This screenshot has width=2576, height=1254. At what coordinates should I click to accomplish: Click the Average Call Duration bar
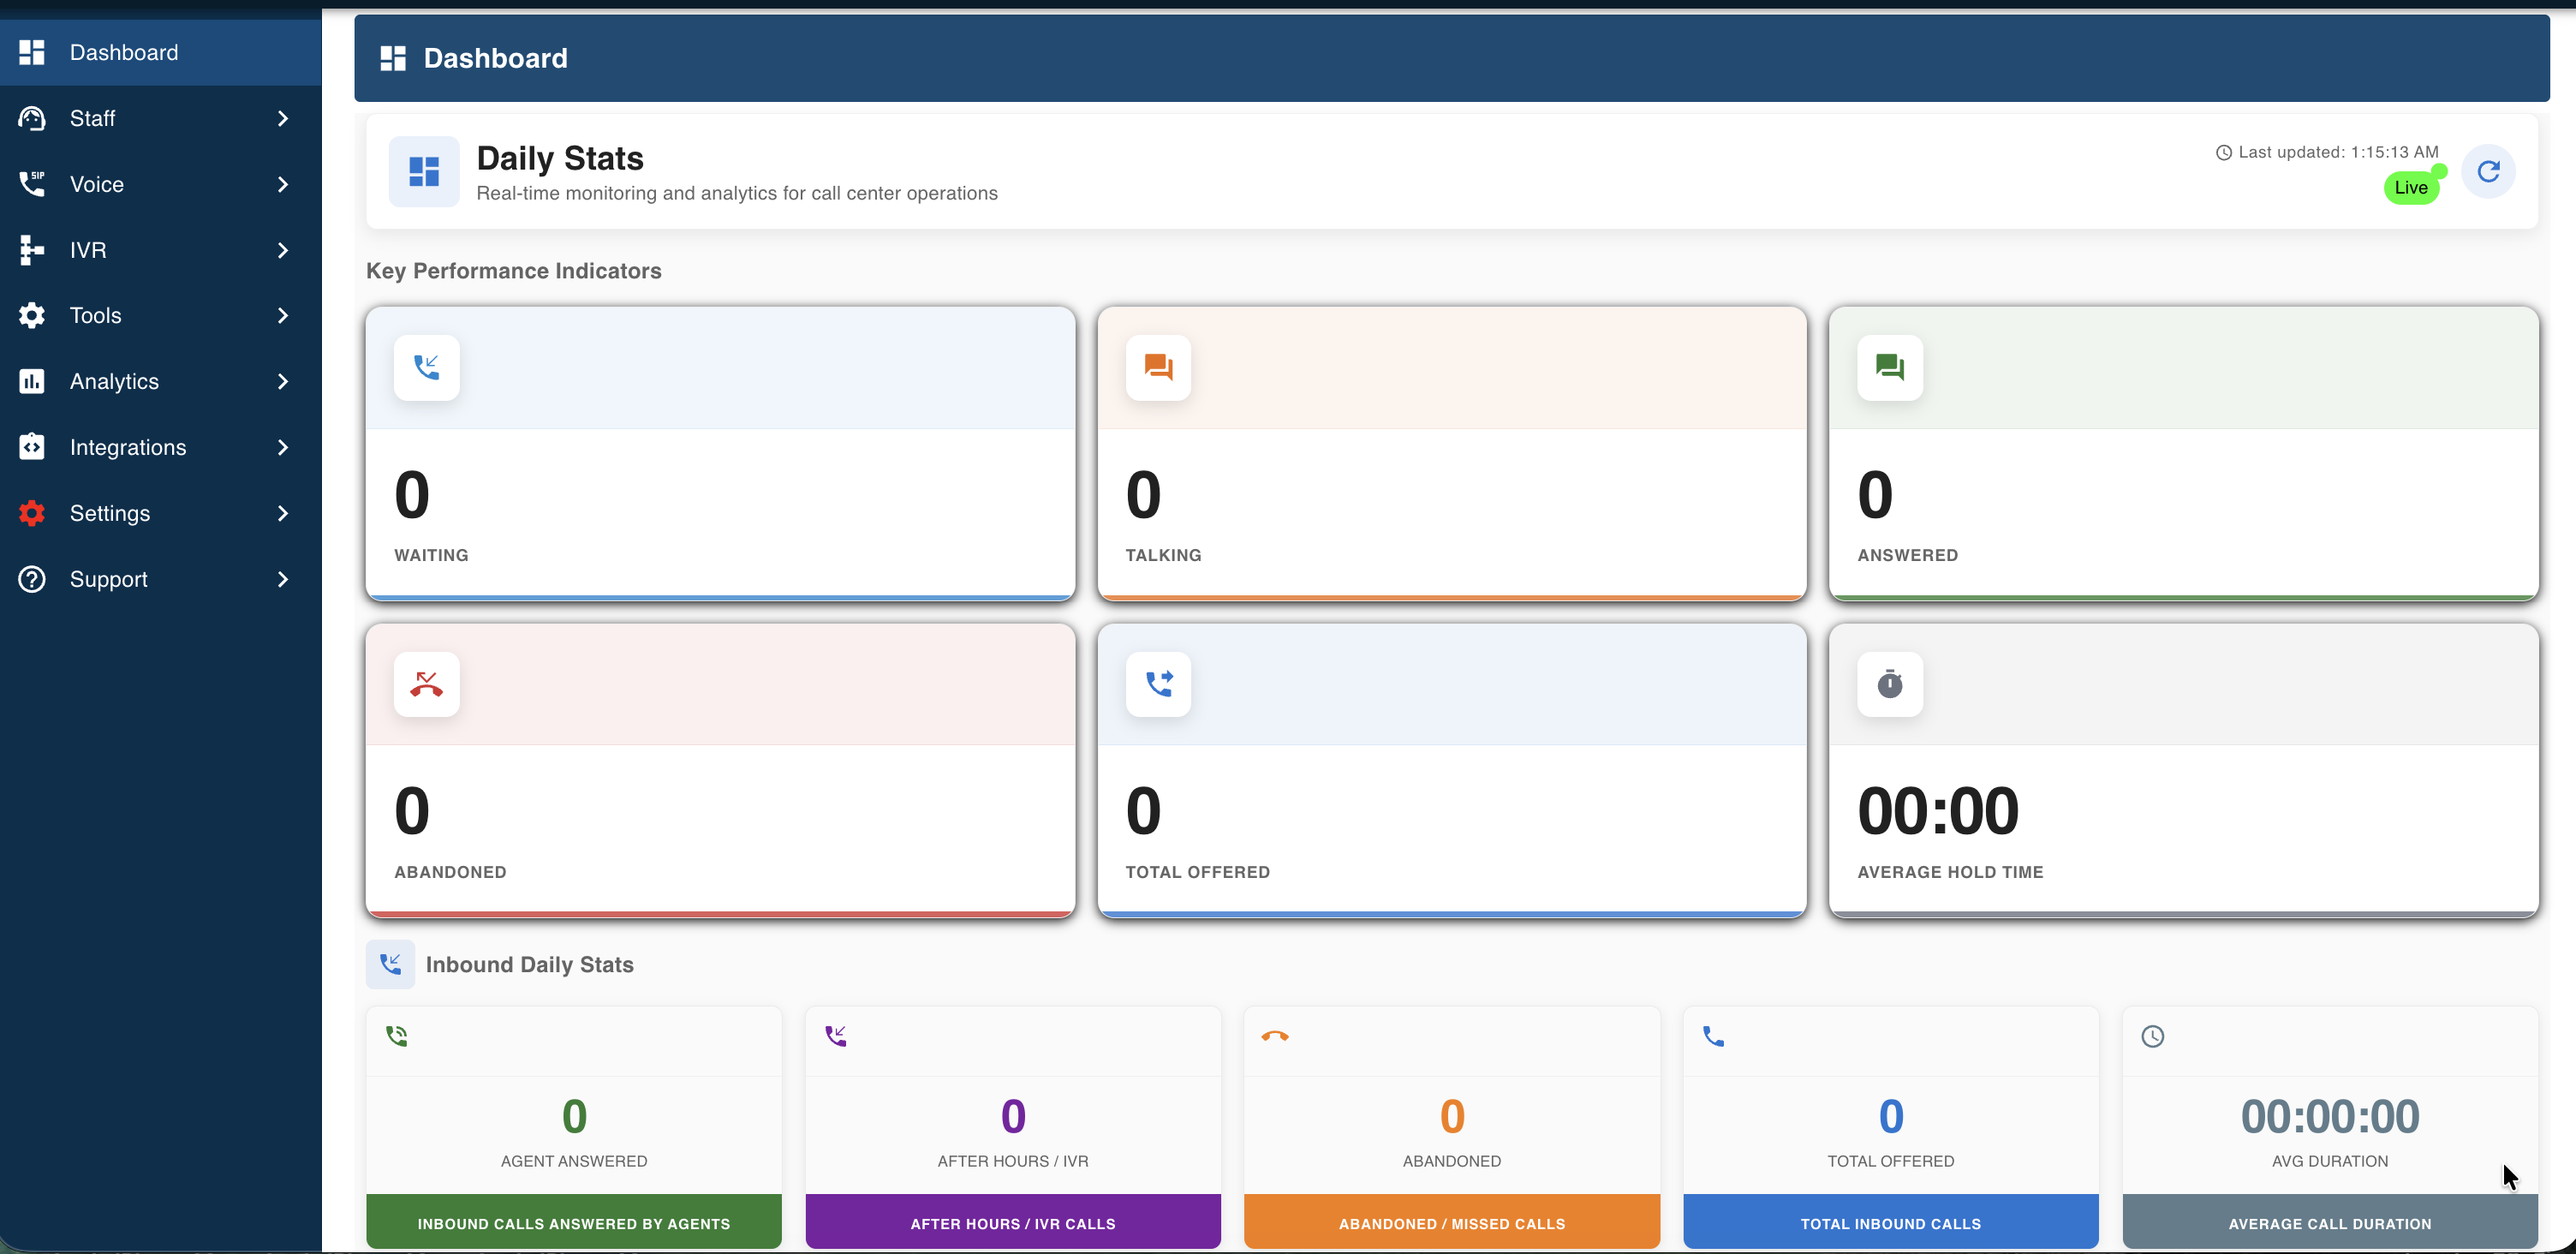click(x=2330, y=1222)
